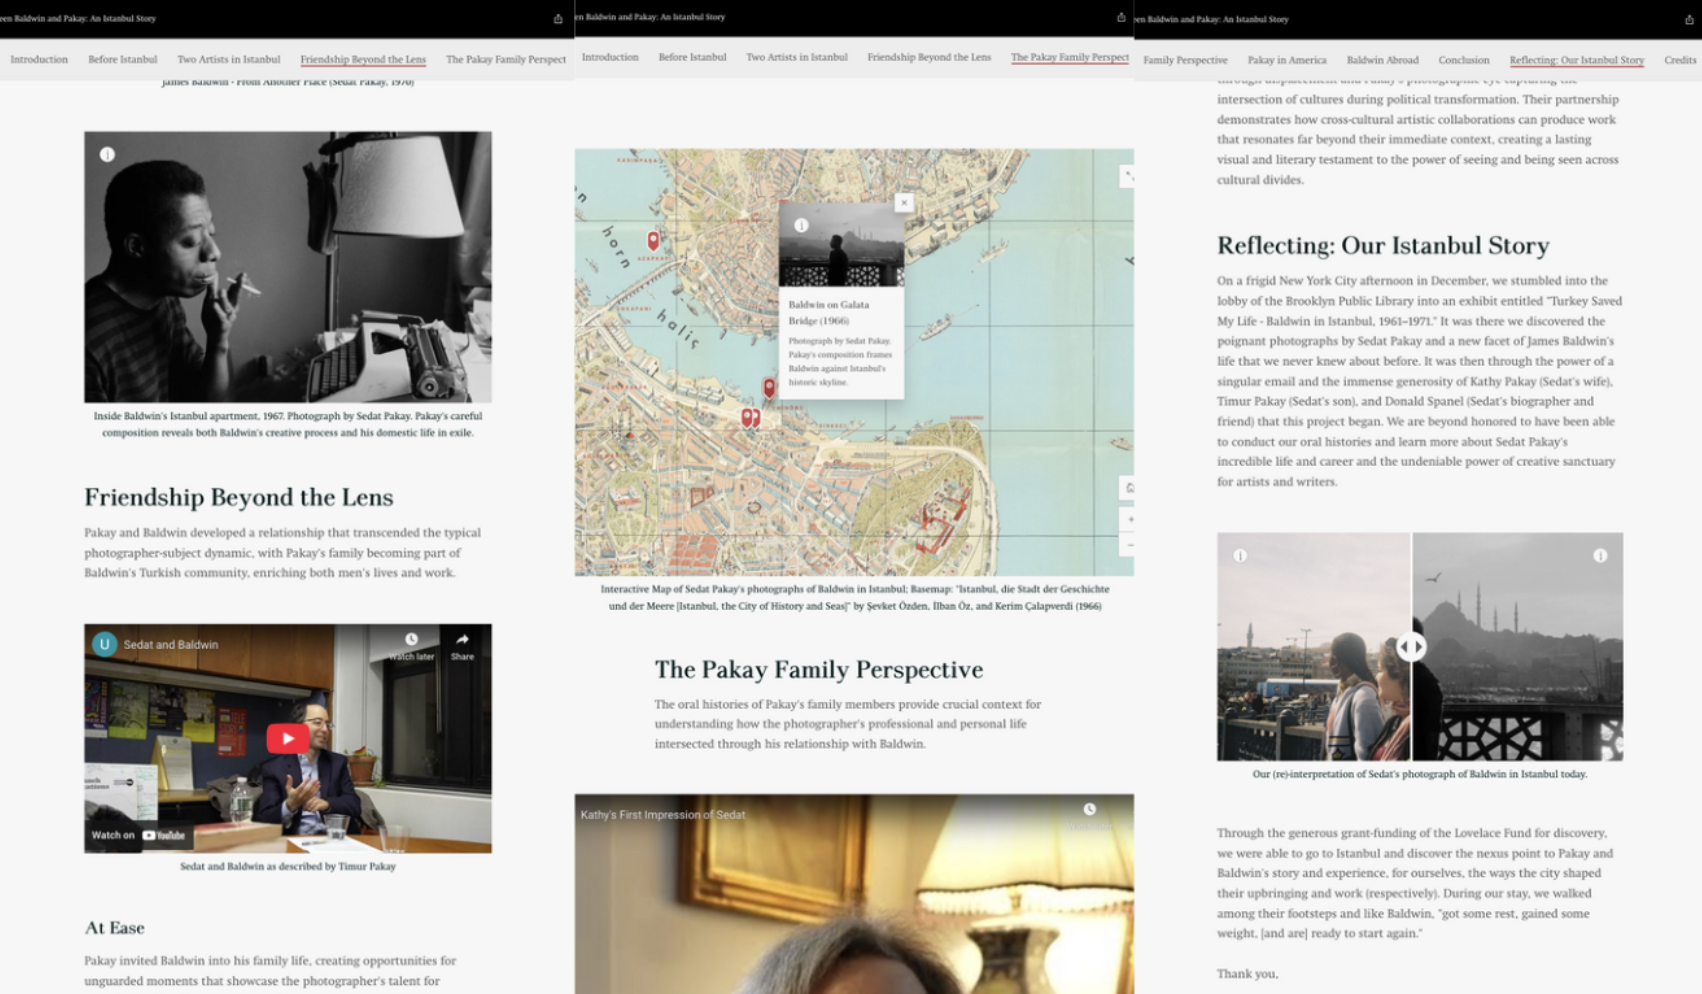Click the At Ease subheading
Screen dimensions: 1702x994
pos(115,928)
